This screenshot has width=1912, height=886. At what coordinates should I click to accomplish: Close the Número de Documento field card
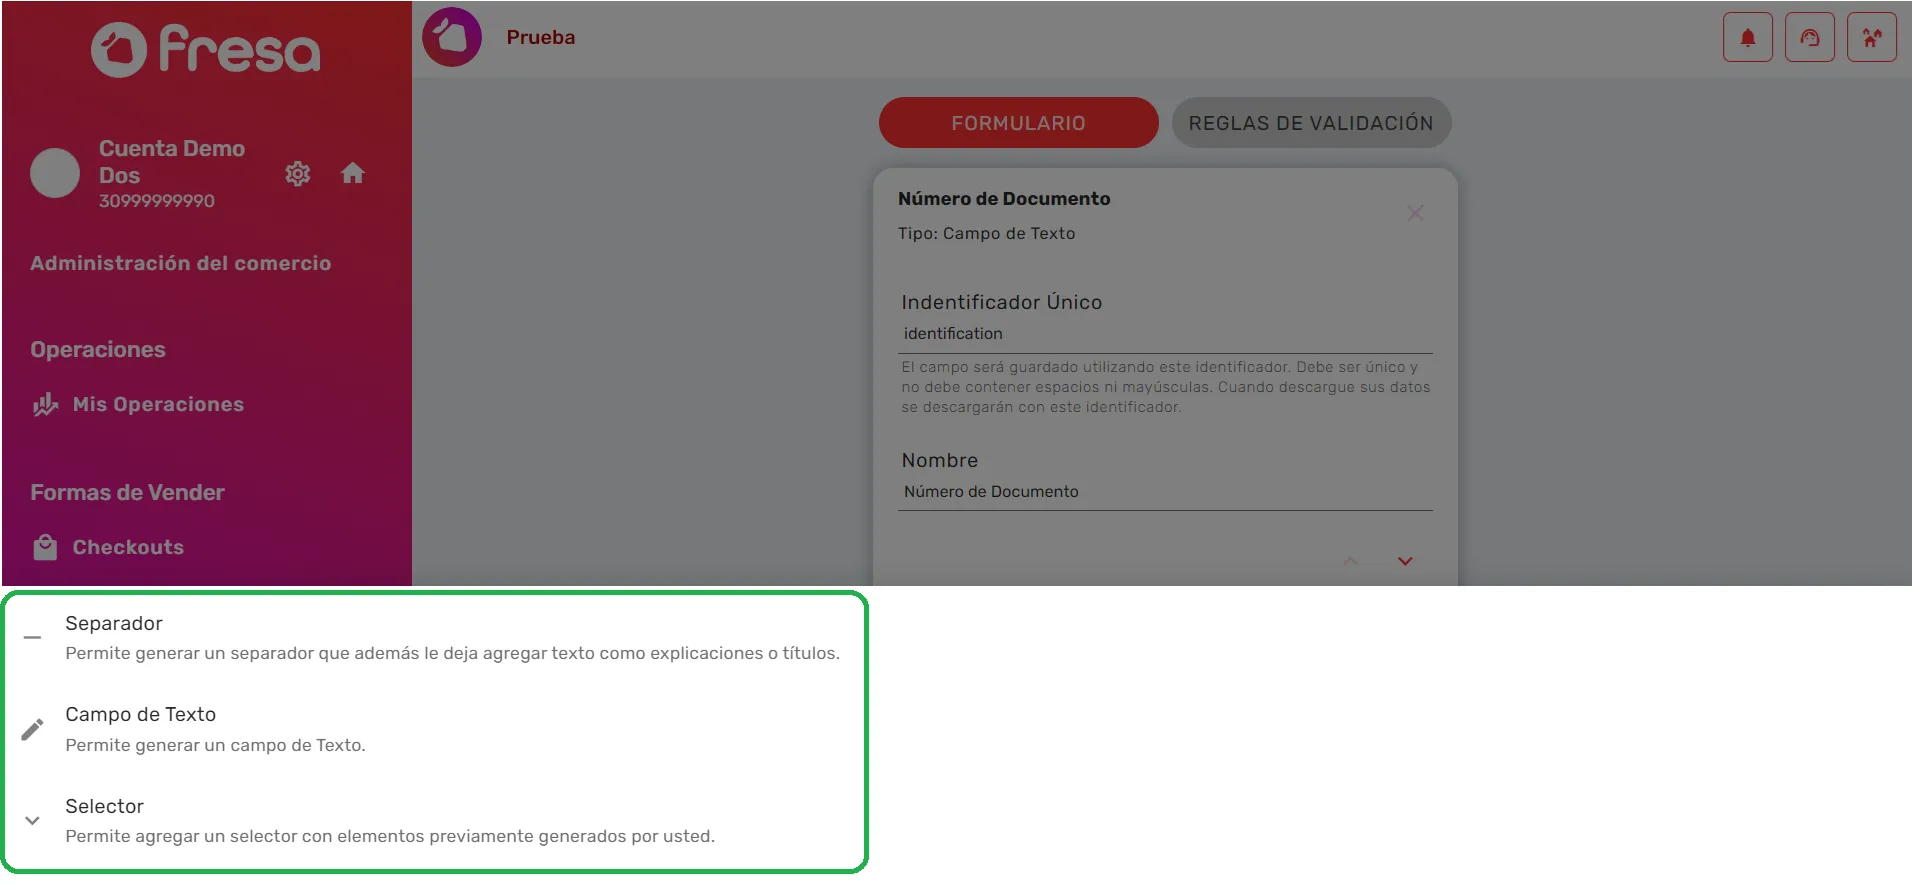coord(1415,213)
